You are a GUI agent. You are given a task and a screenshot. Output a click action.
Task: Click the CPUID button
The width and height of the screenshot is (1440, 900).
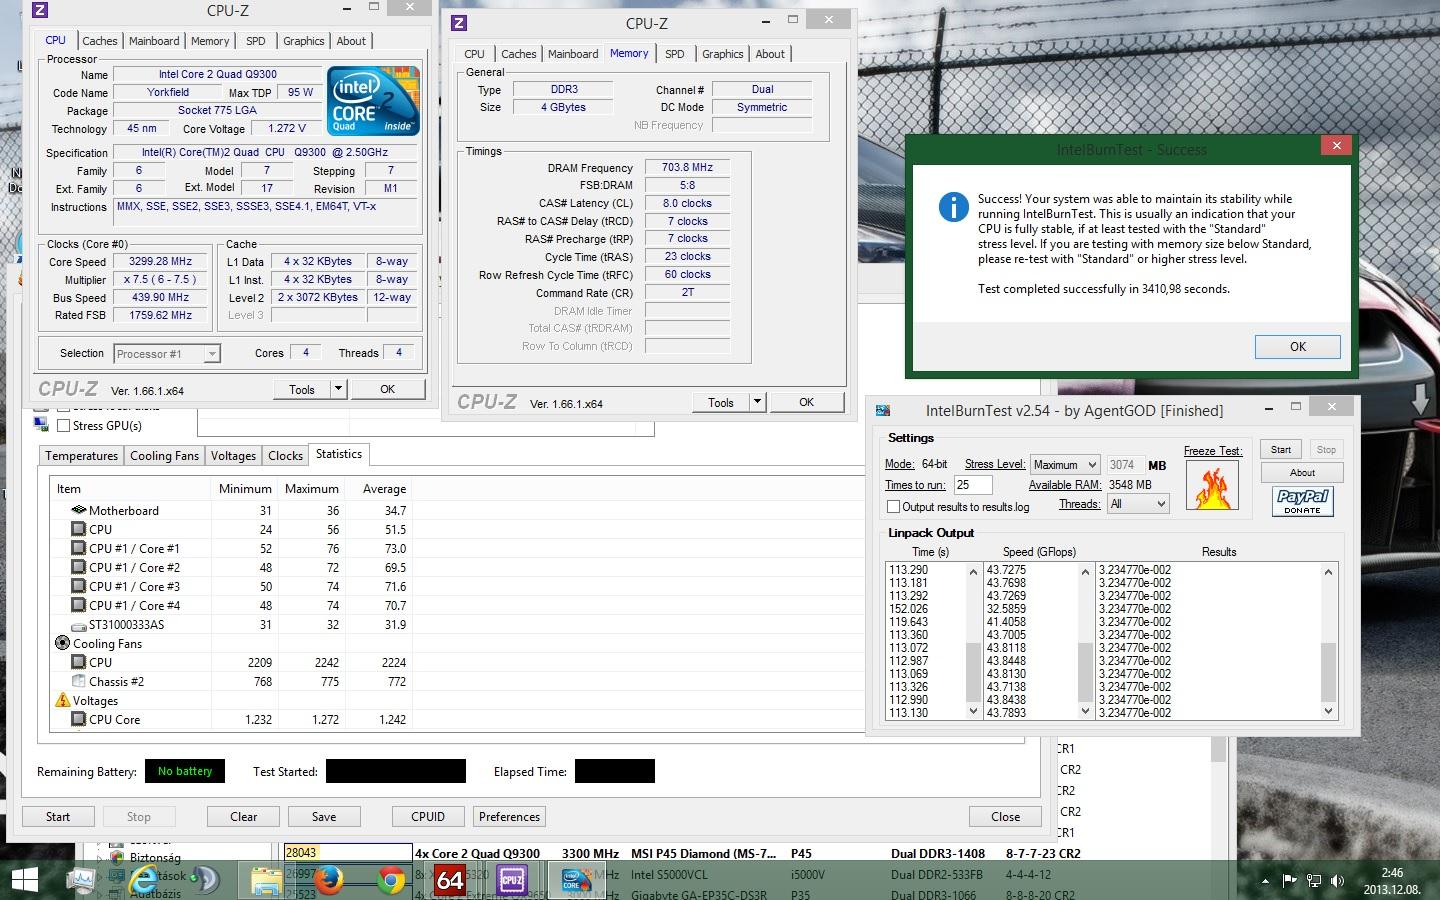pos(428,817)
